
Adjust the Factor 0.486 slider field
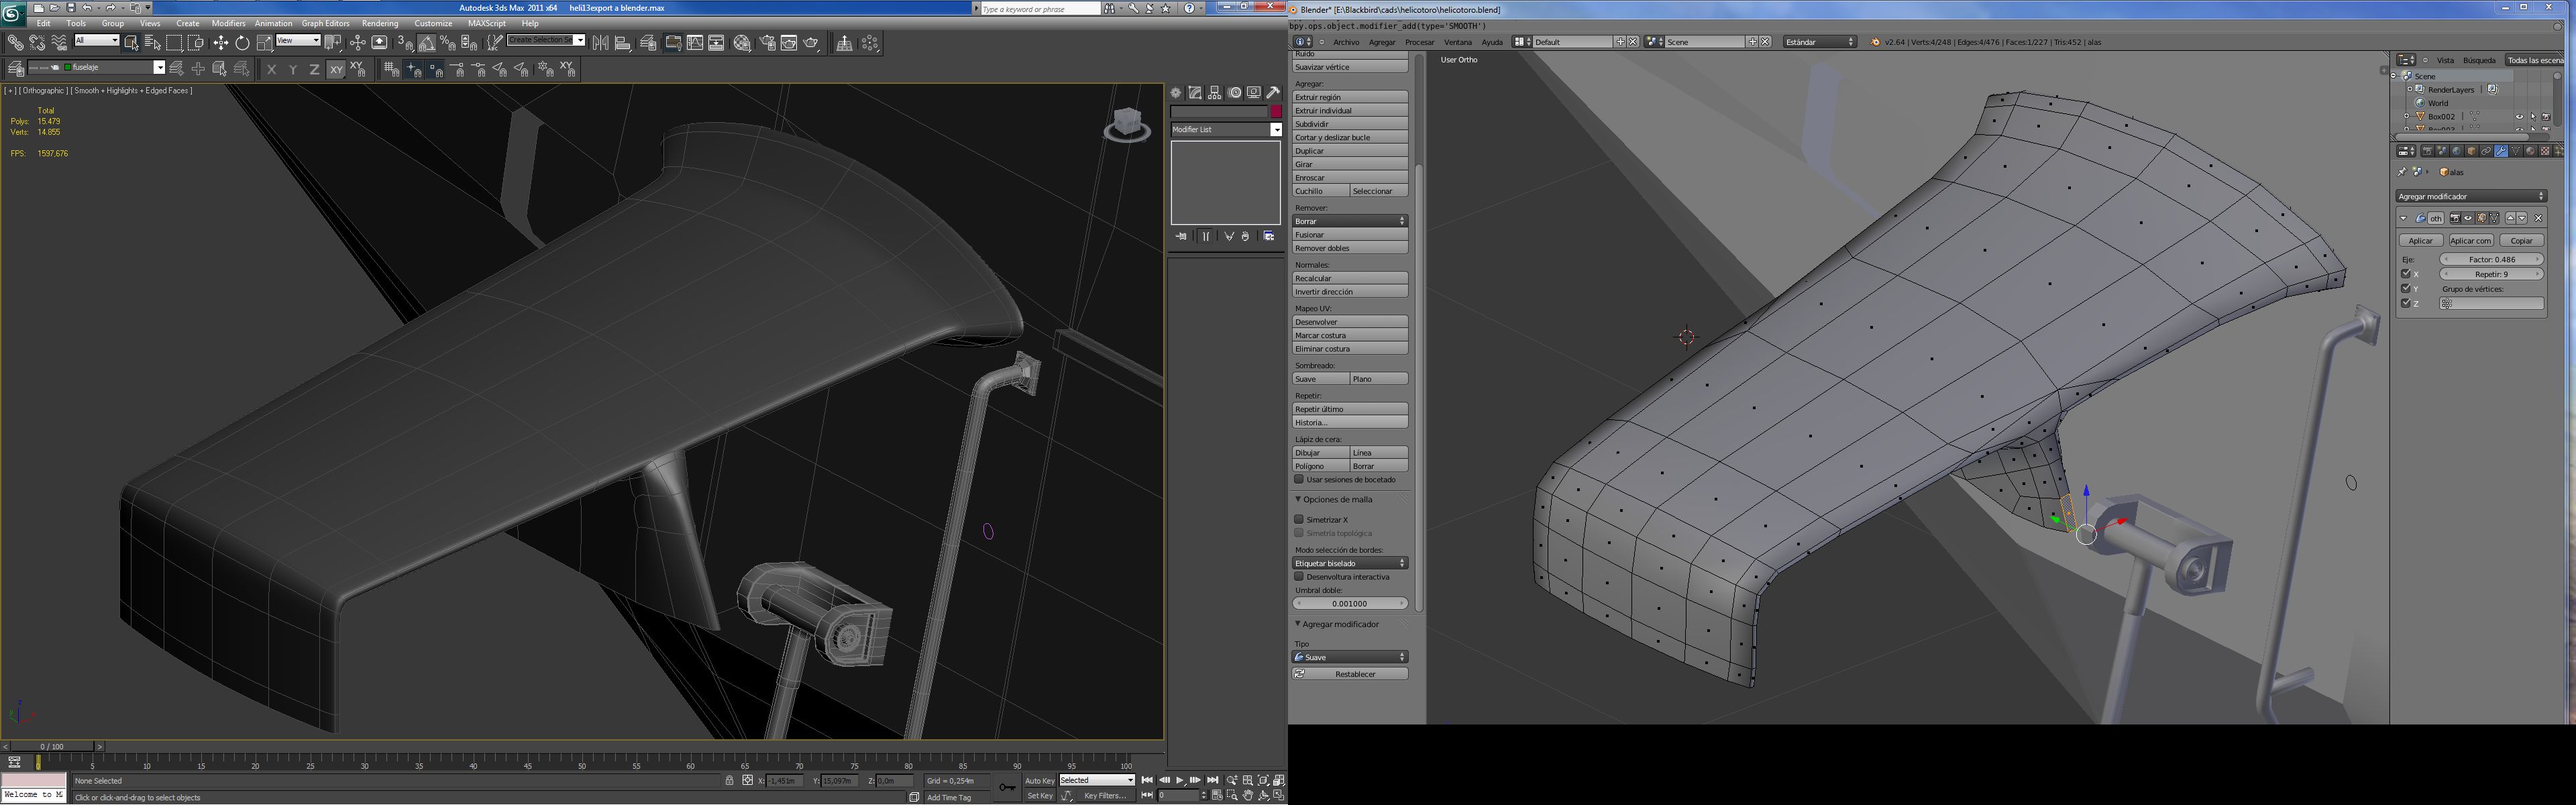pos(2491,259)
